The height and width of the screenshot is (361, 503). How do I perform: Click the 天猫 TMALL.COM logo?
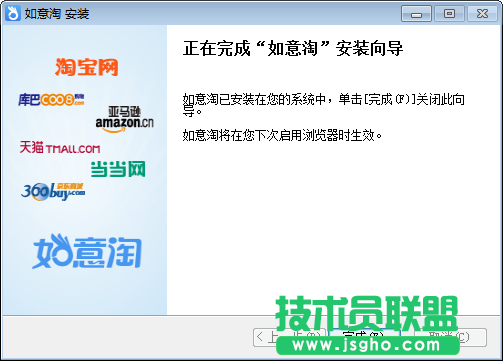[60, 147]
